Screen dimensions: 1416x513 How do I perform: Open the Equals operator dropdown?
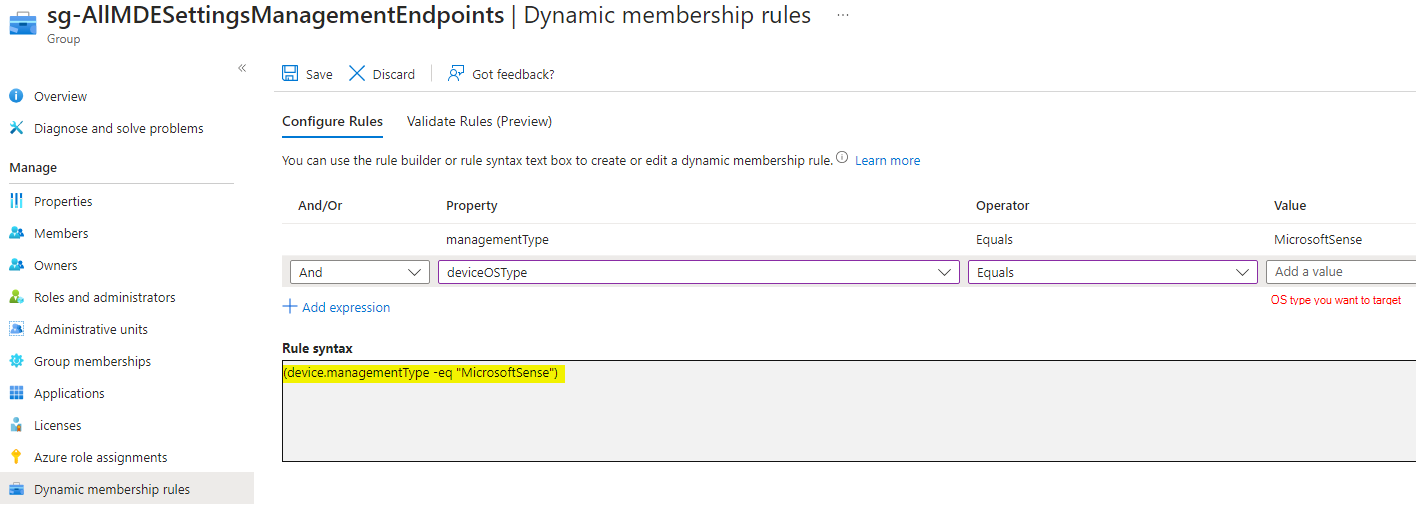pyautogui.click(x=1244, y=272)
